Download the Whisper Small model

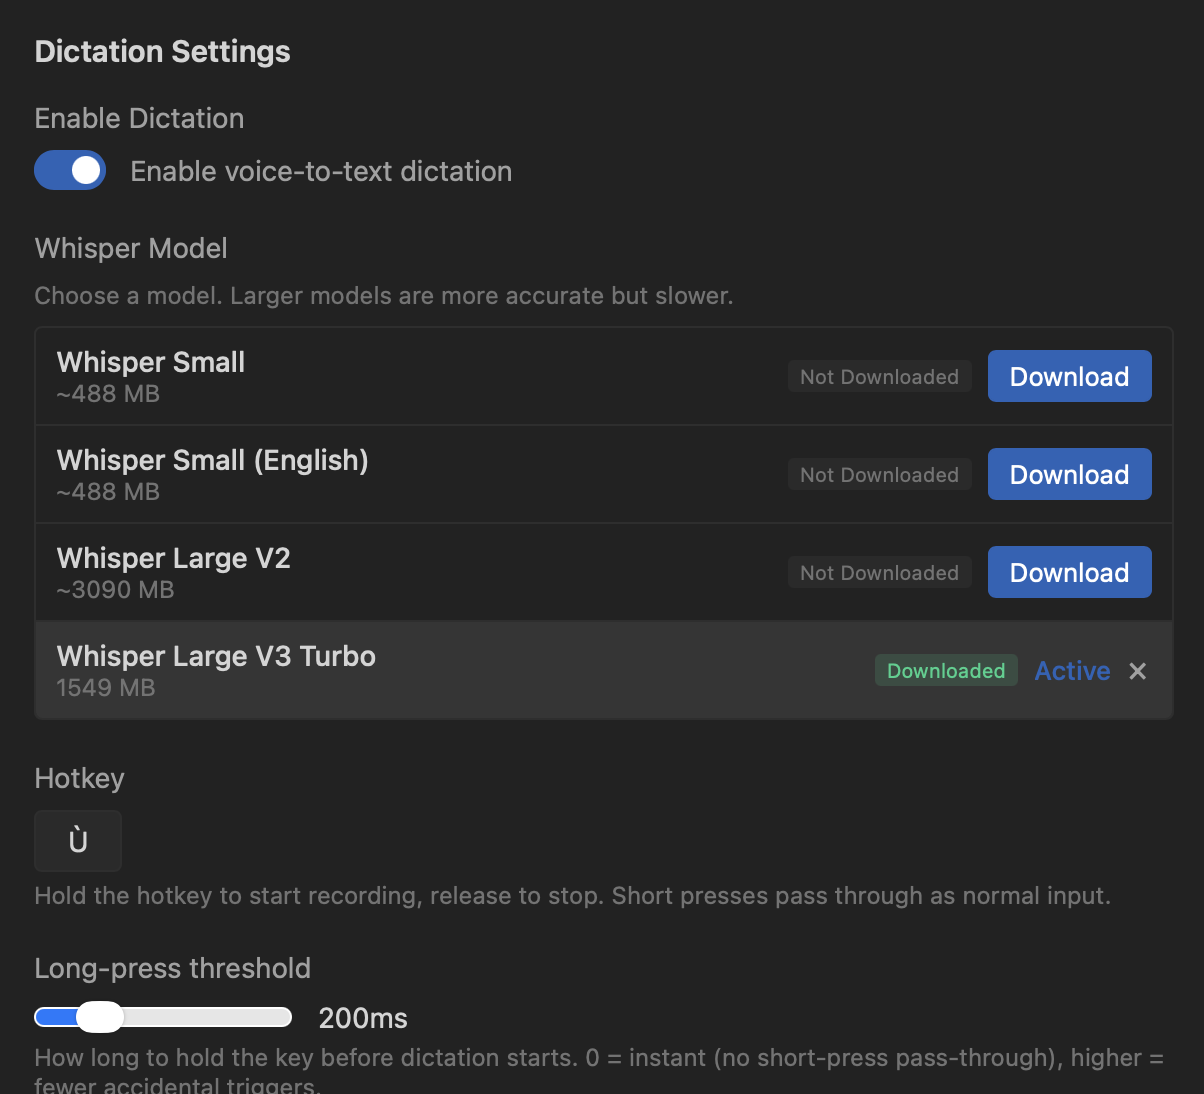[x=1069, y=376]
